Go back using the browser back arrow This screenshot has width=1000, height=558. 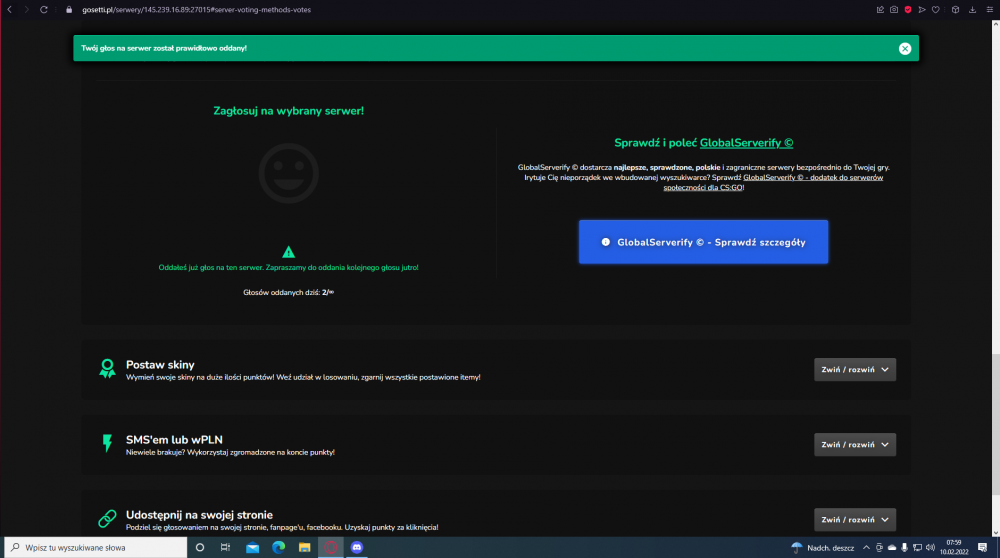10,10
